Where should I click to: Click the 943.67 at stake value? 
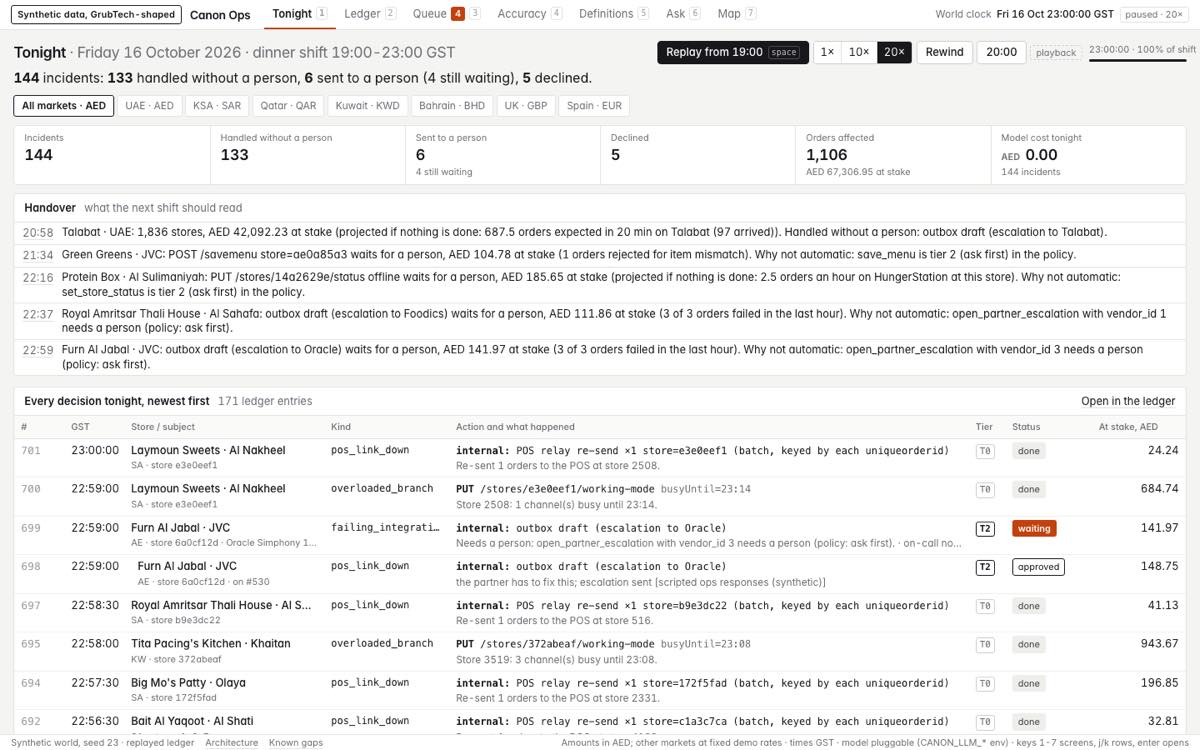pos(1158,644)
